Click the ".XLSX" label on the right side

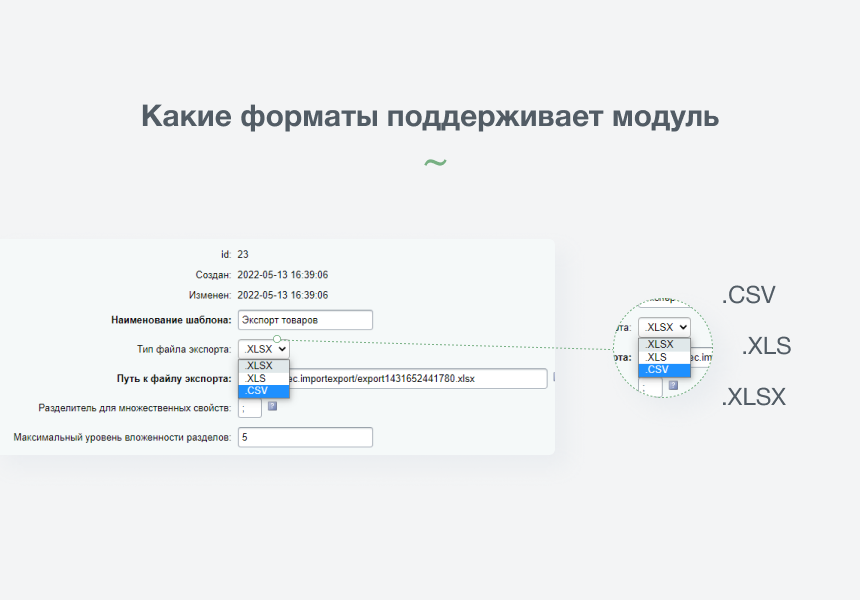click(x=754, y=397)
